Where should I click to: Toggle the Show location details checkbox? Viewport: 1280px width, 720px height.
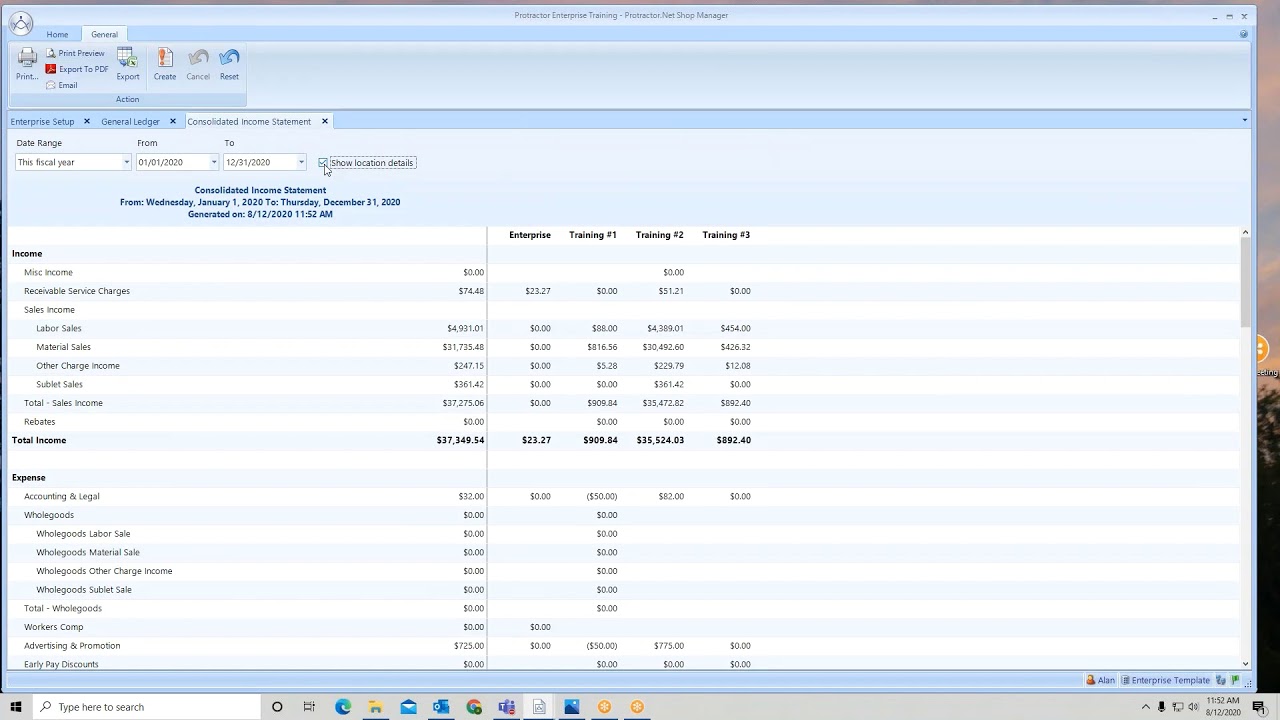click(323, 162)
